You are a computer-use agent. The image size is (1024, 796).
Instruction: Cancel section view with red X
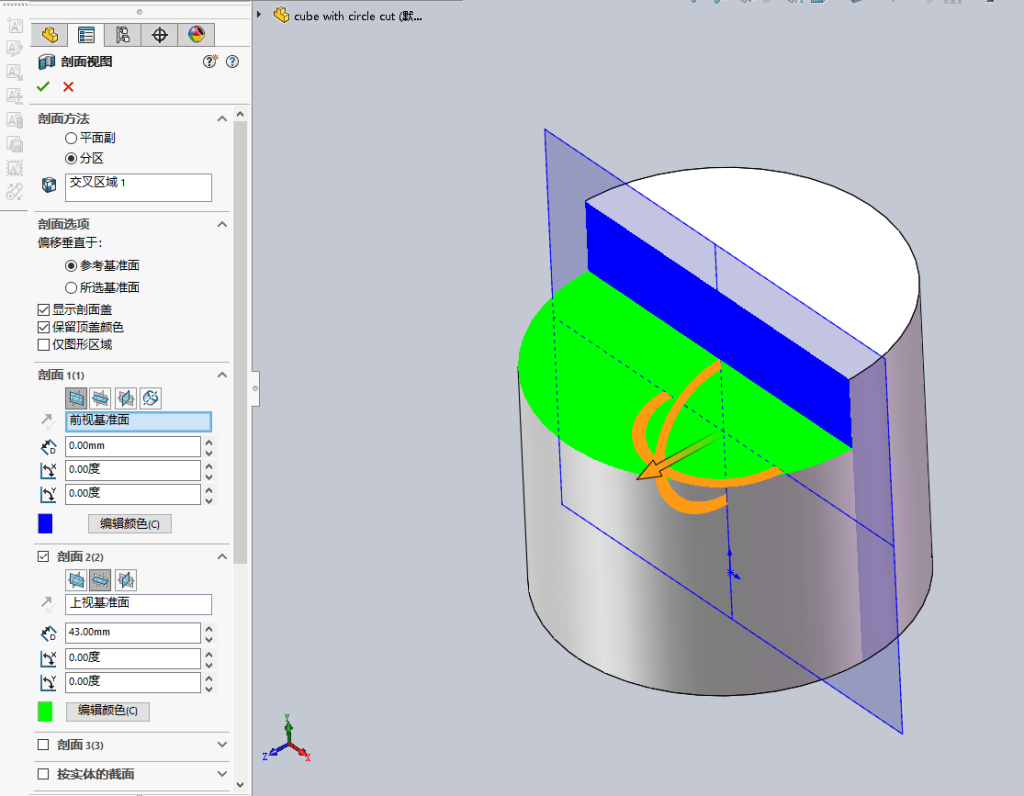[x=68, y=86]
